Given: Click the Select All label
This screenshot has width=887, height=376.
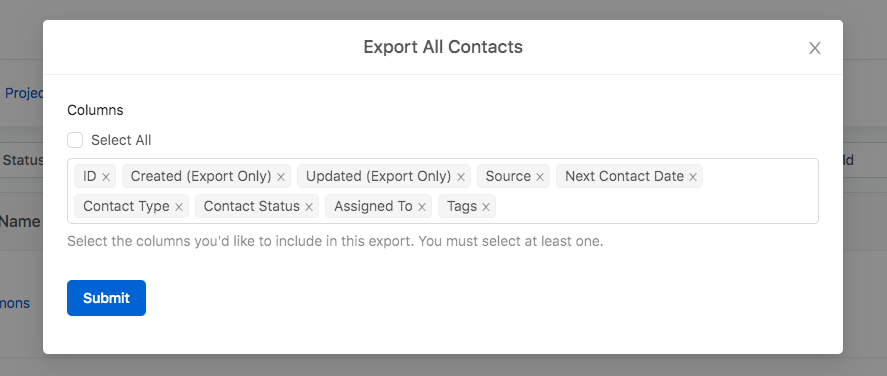Looking at the screenshot, I should [x=121, y=140].
